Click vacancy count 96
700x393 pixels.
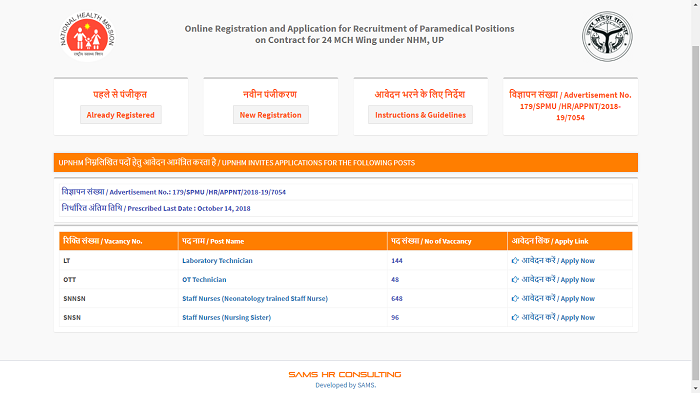coord(395,318)
